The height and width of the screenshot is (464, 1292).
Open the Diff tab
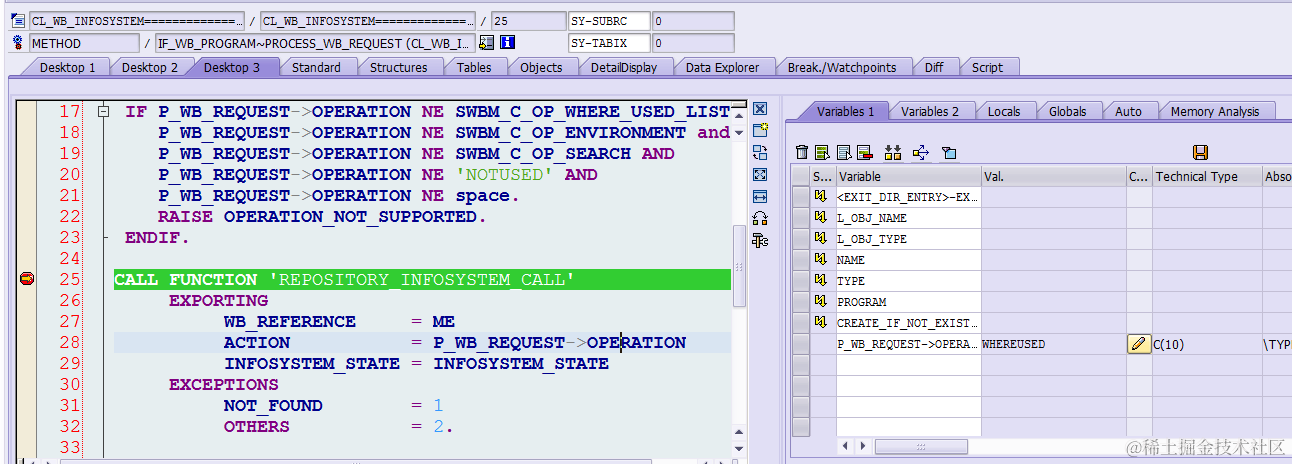[x=933, y=67]
